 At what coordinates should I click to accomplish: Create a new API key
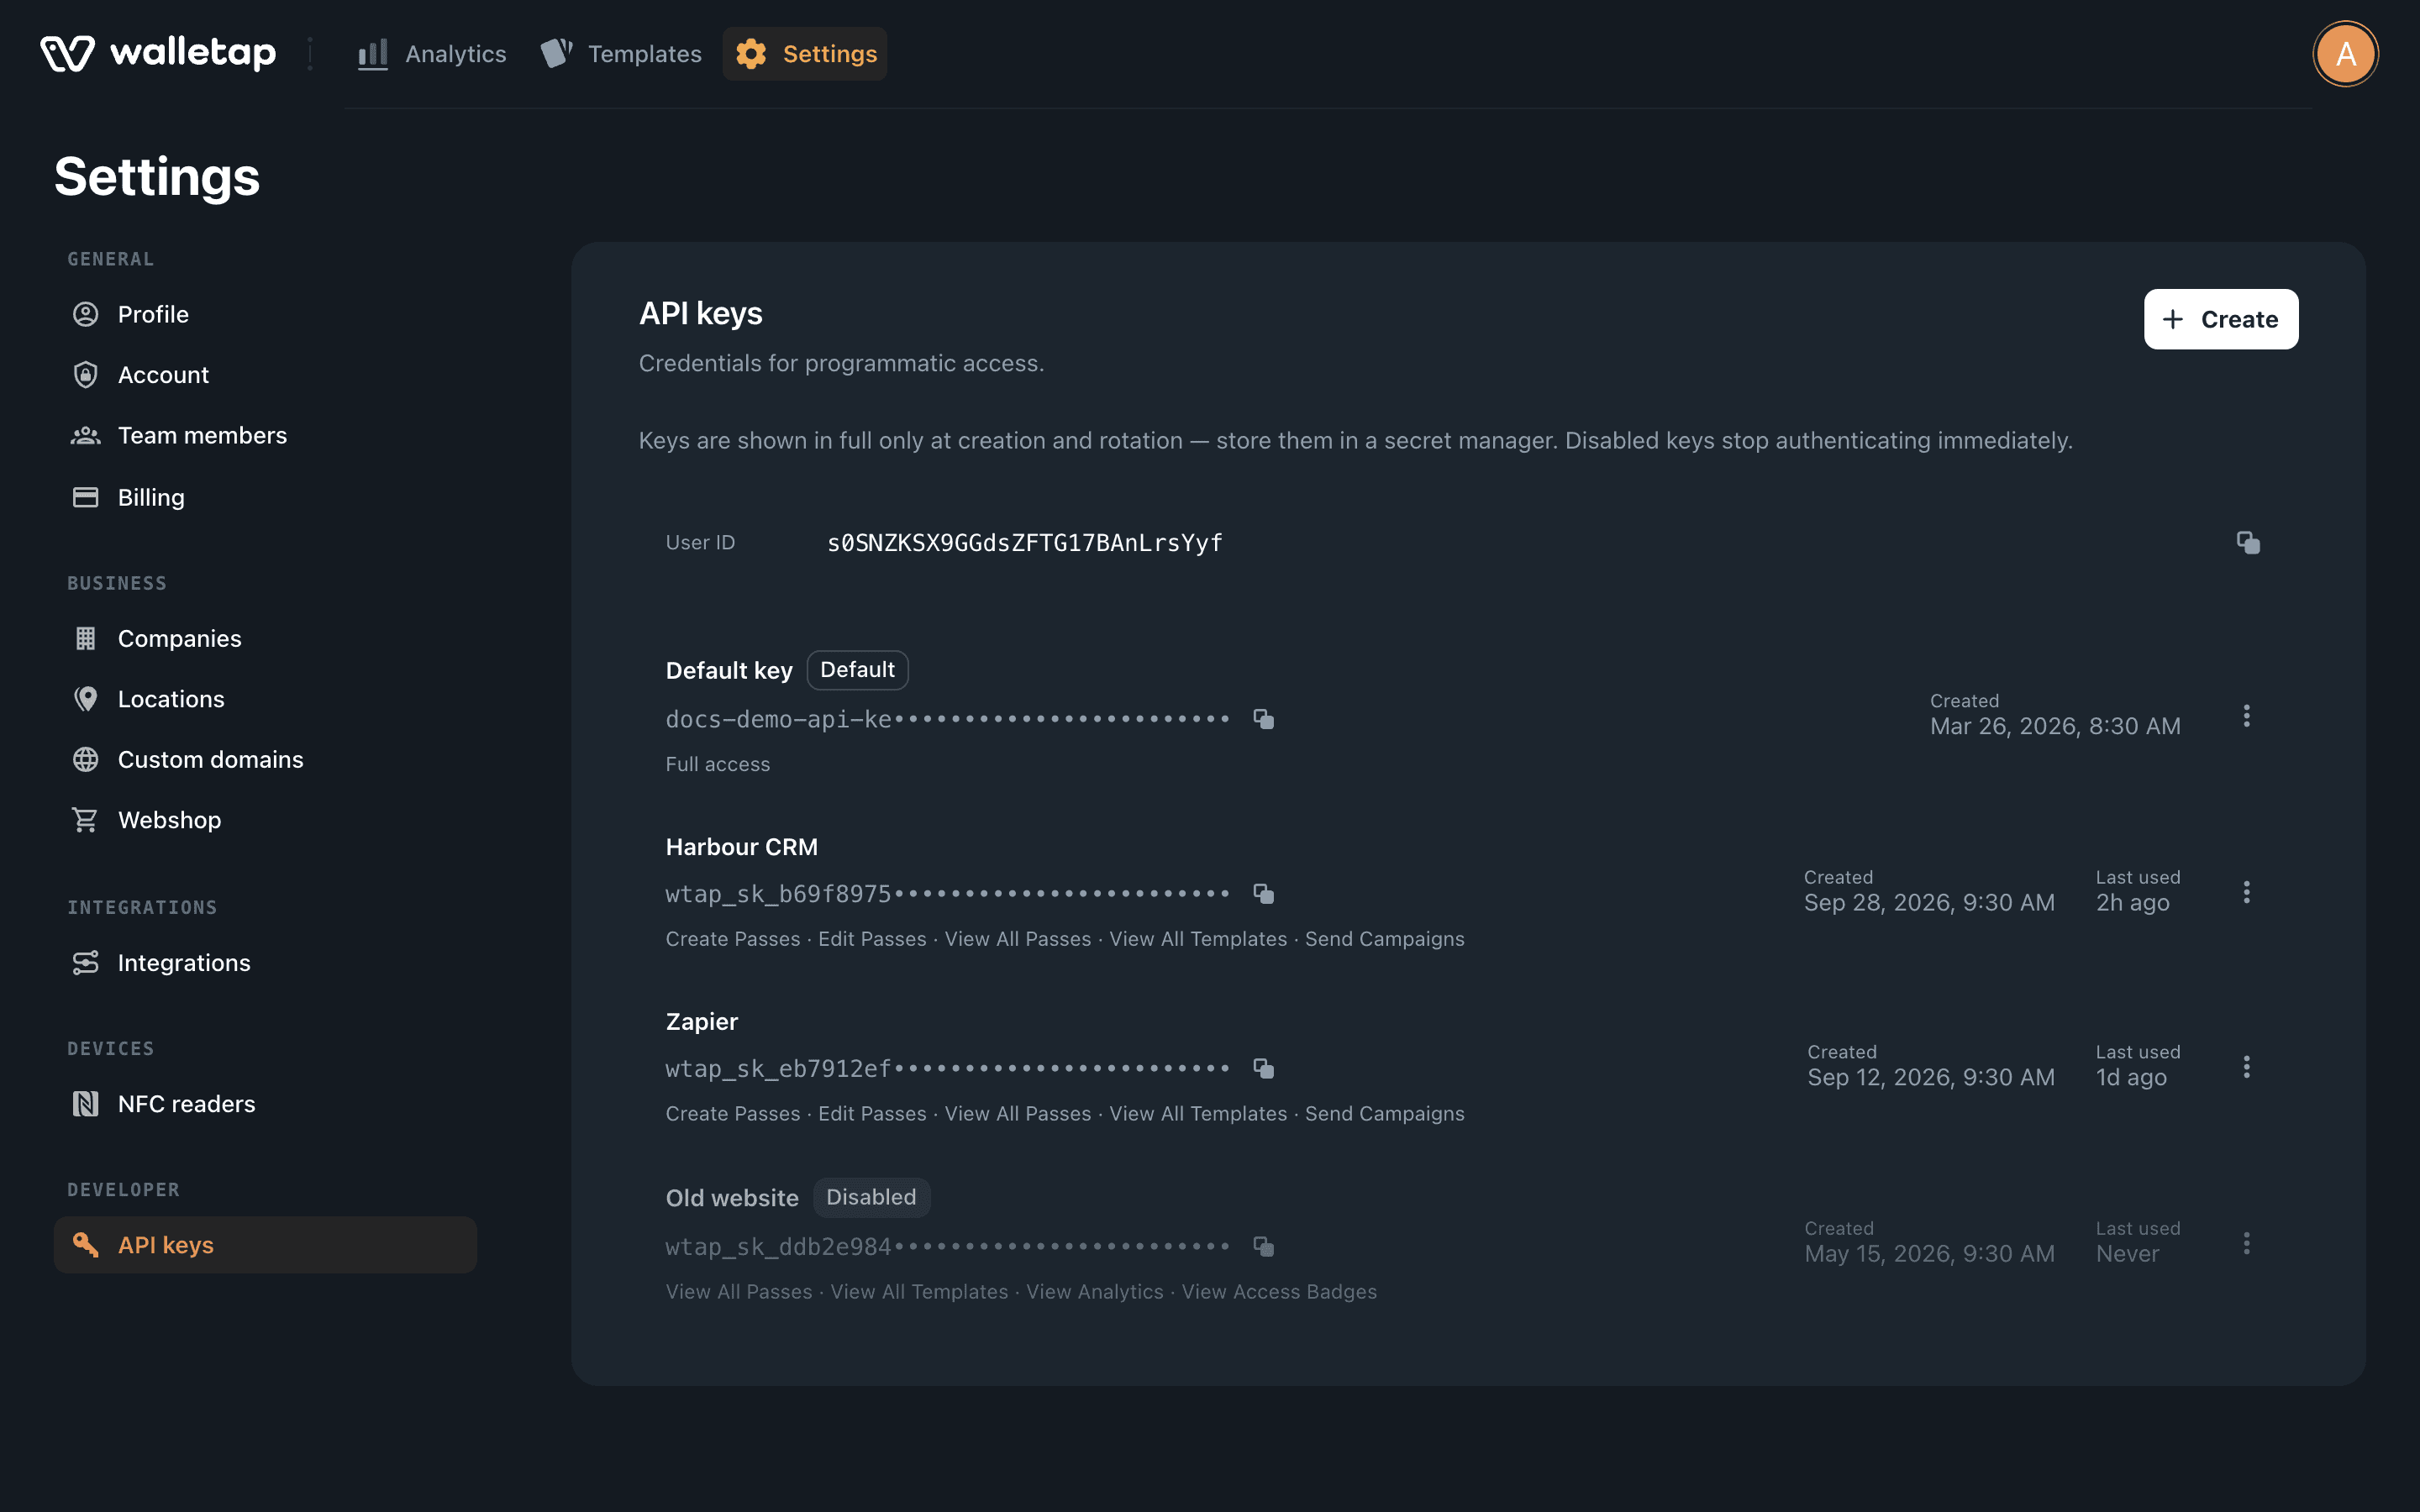(x=2220, y=319)
